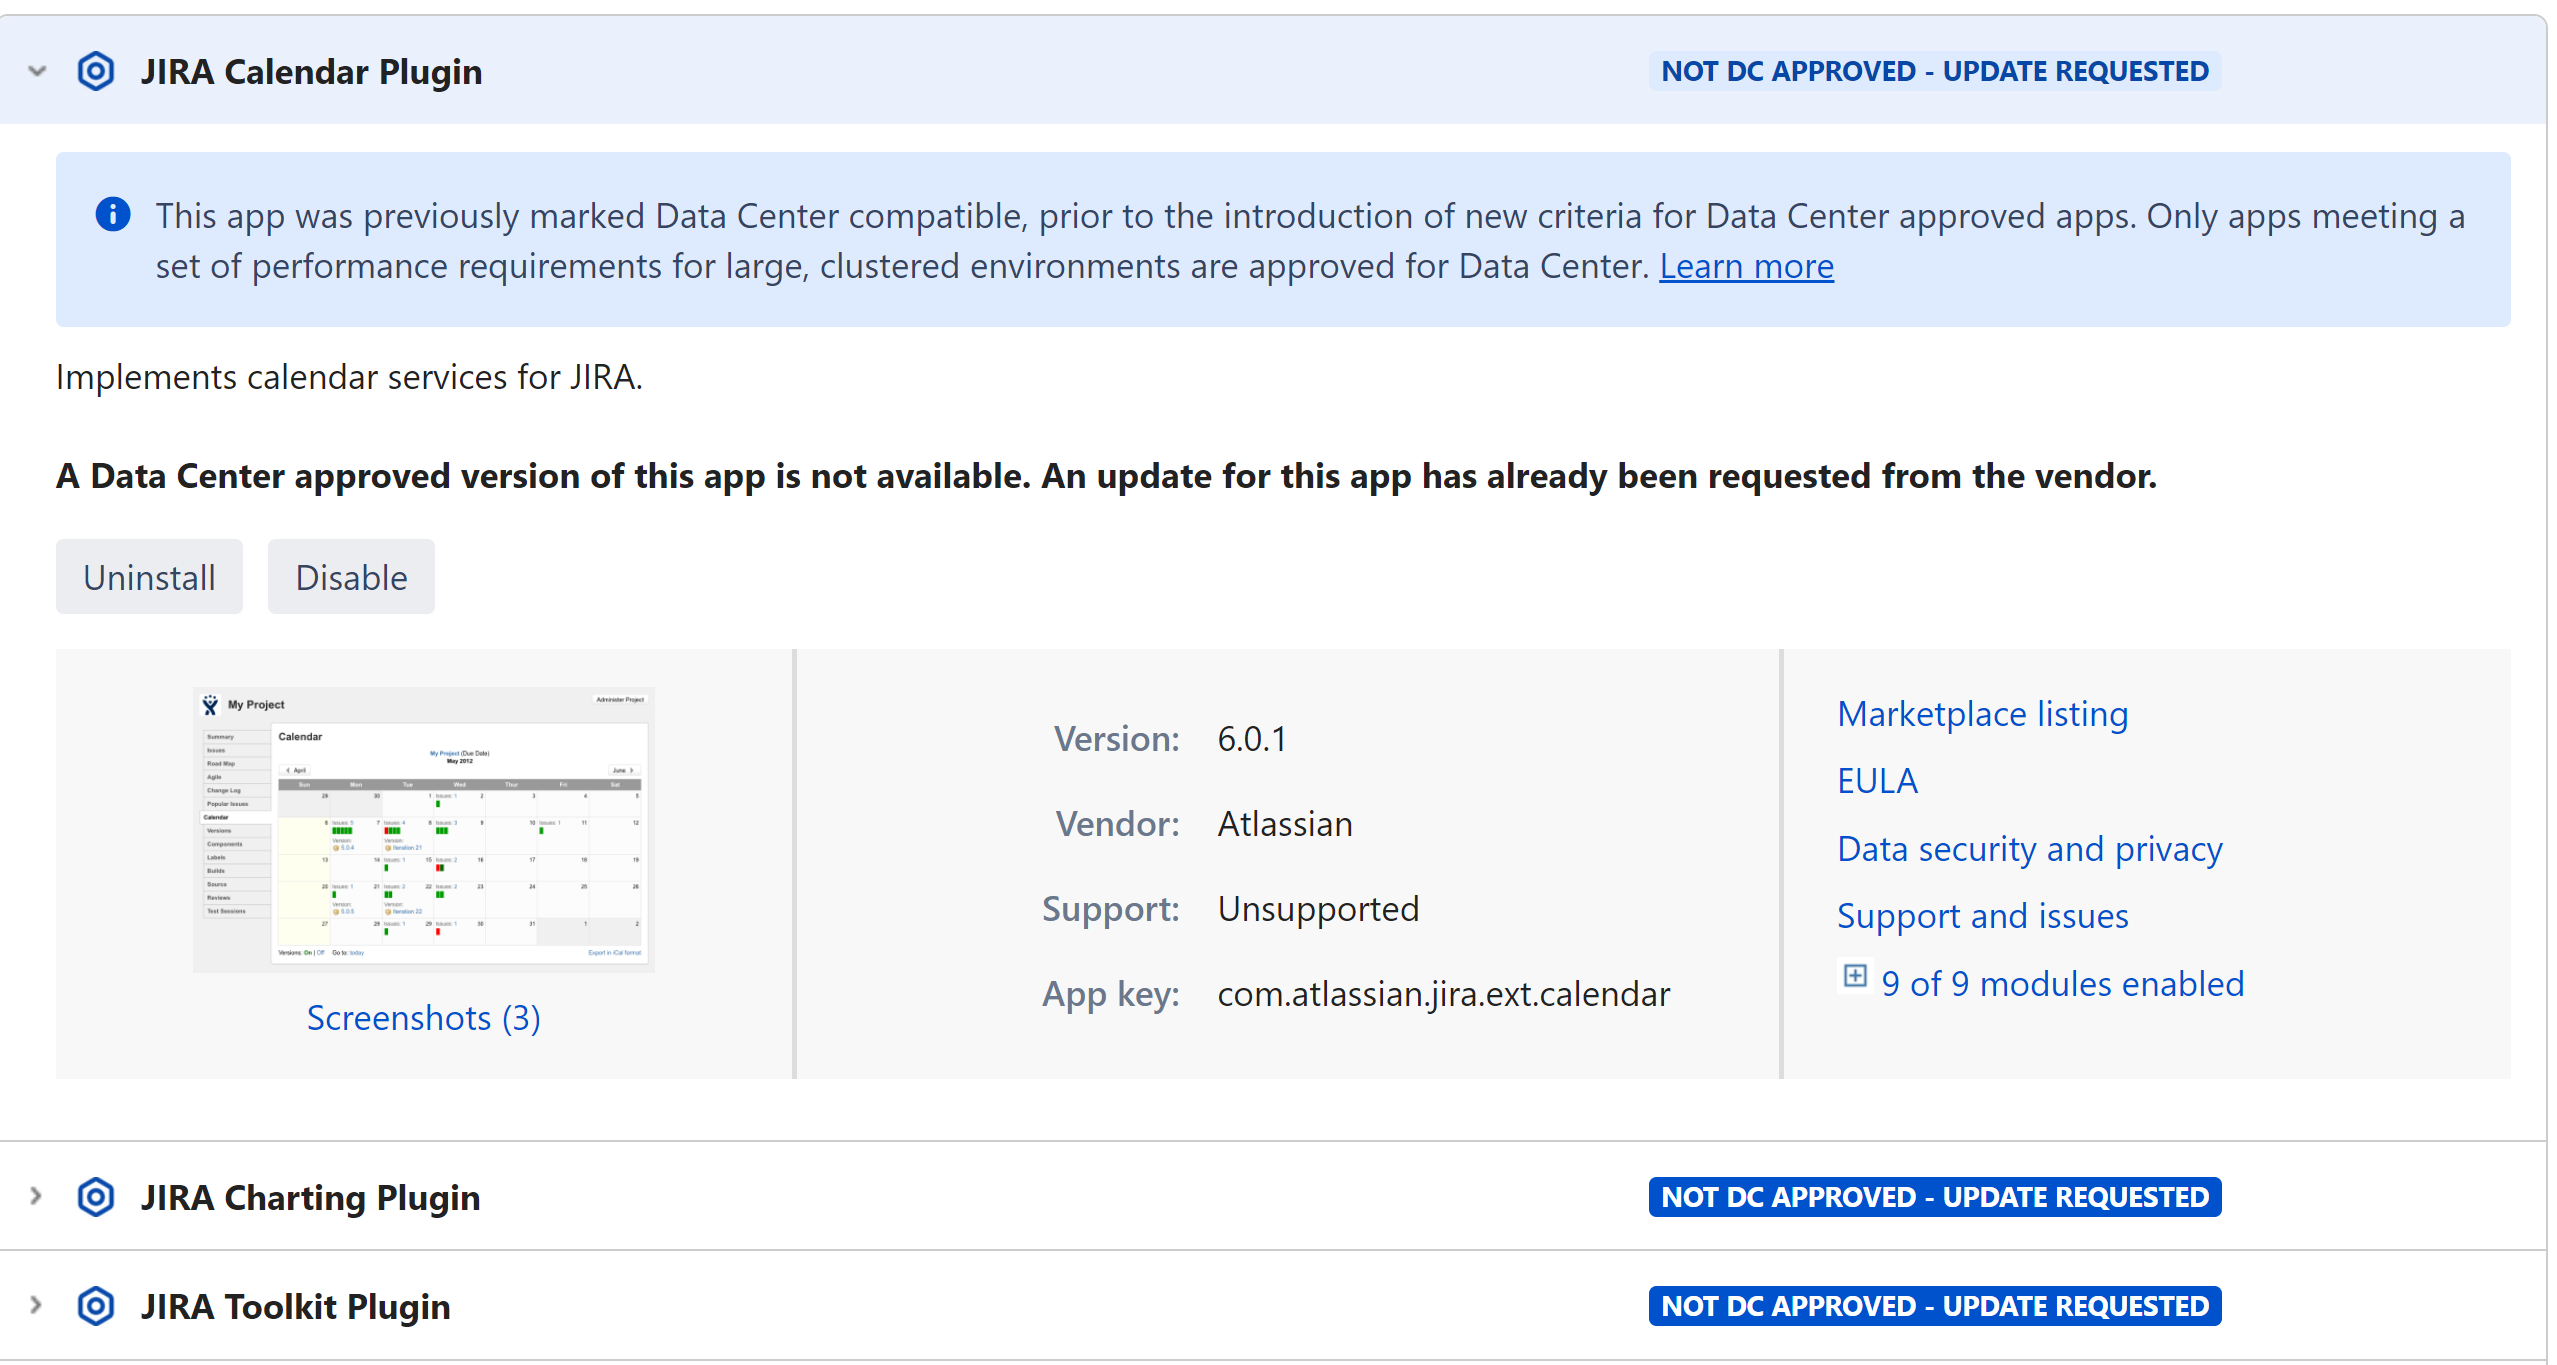Disable the JIRA Calendar Plugin
The image size is (2557, 1365).
[x=351, y=576]
